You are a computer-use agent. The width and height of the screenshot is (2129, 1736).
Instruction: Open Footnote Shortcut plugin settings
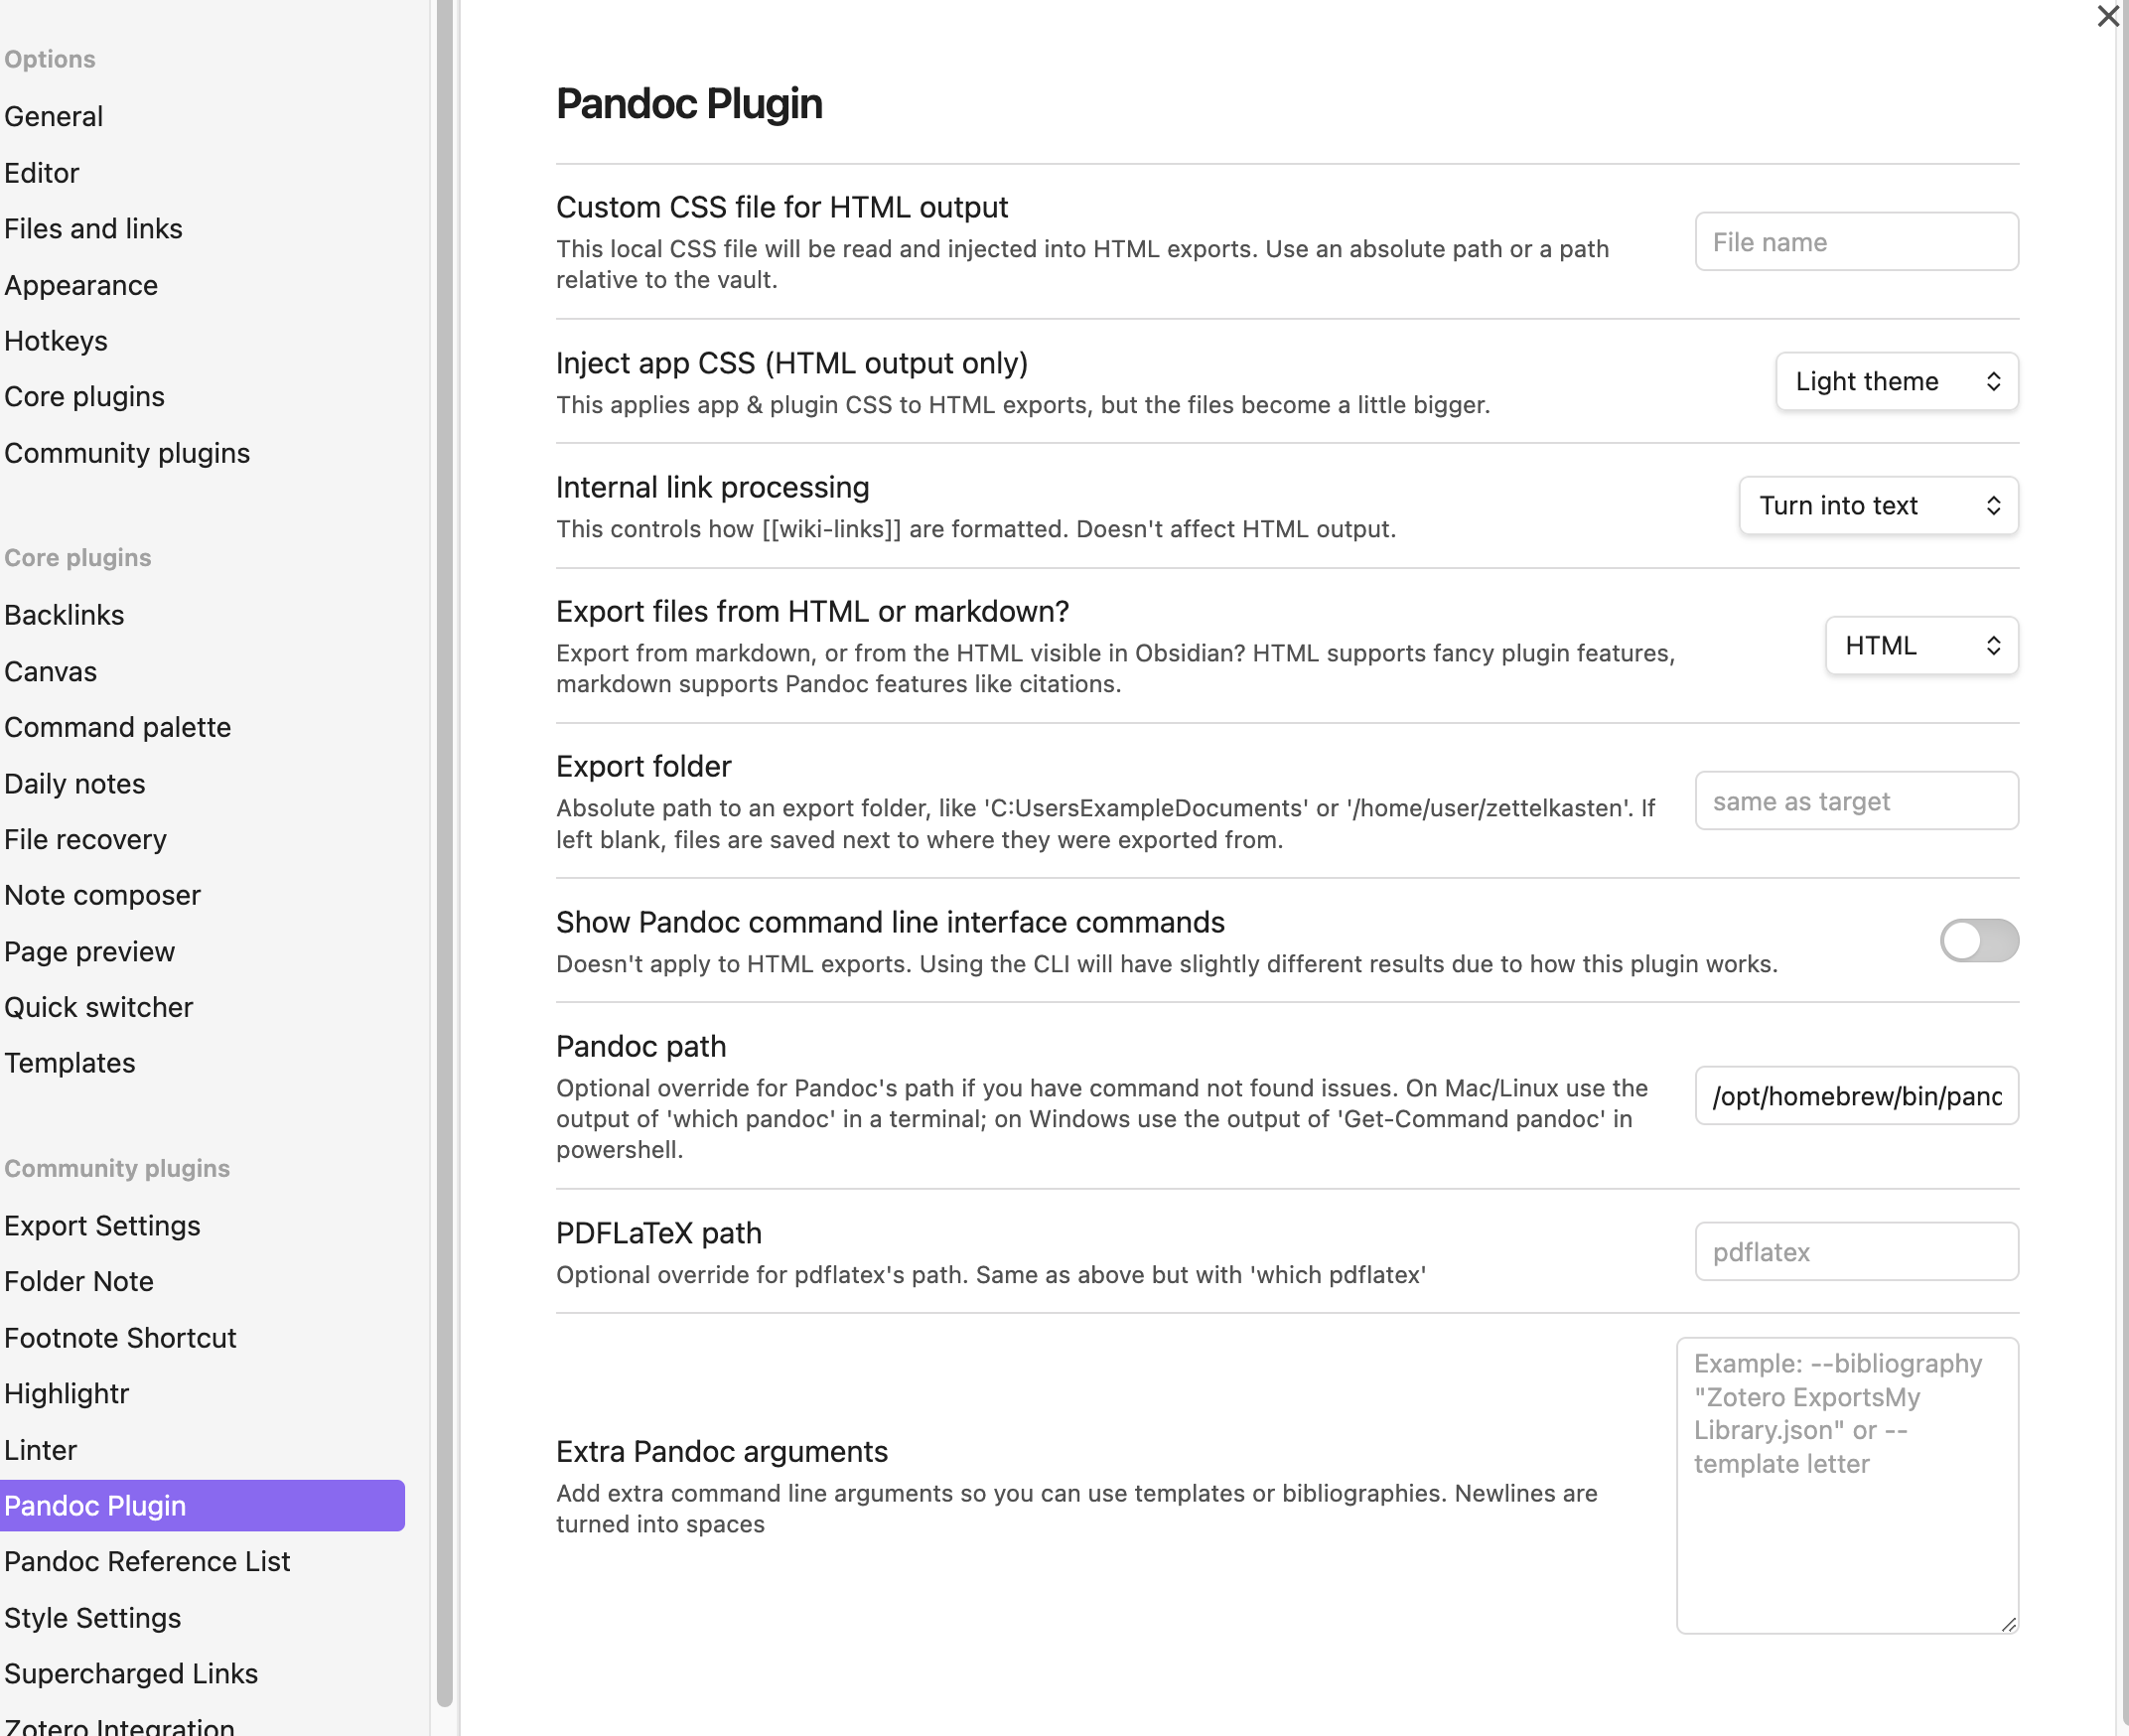tap(120, 1338)
